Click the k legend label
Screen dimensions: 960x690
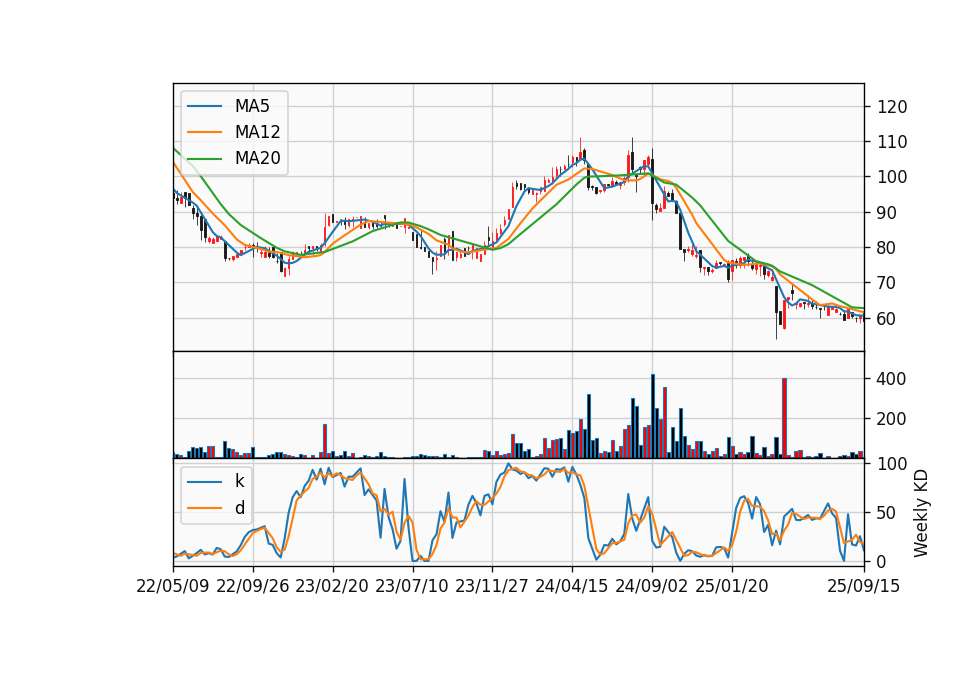tap(239, 481)
